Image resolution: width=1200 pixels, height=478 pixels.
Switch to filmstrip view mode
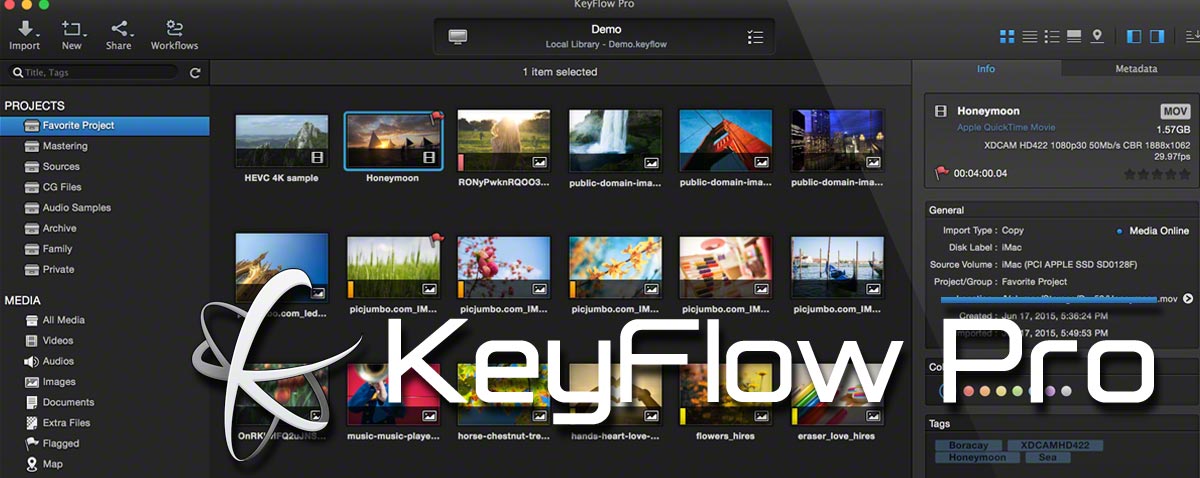[x=1074, y=37]
